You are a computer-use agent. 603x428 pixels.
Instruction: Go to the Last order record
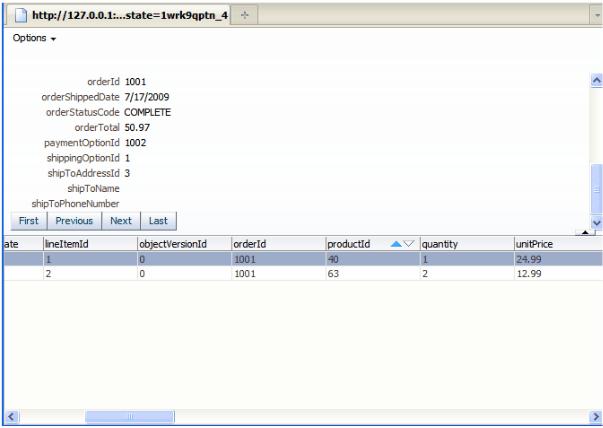click(158, 221)
